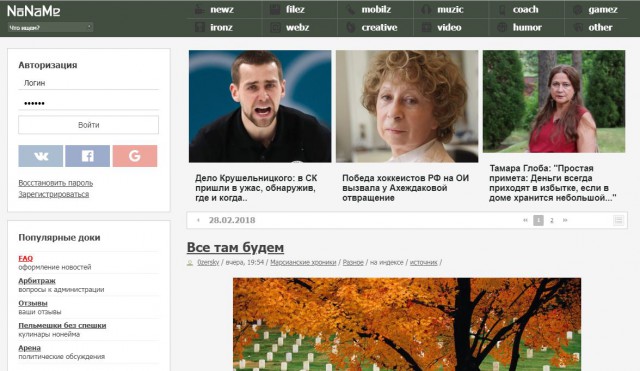Image resolution: width=640 pixels, height=371 pixels.
Task: Open the Ахеджакова news thumbnail
Action: [407, 106]
